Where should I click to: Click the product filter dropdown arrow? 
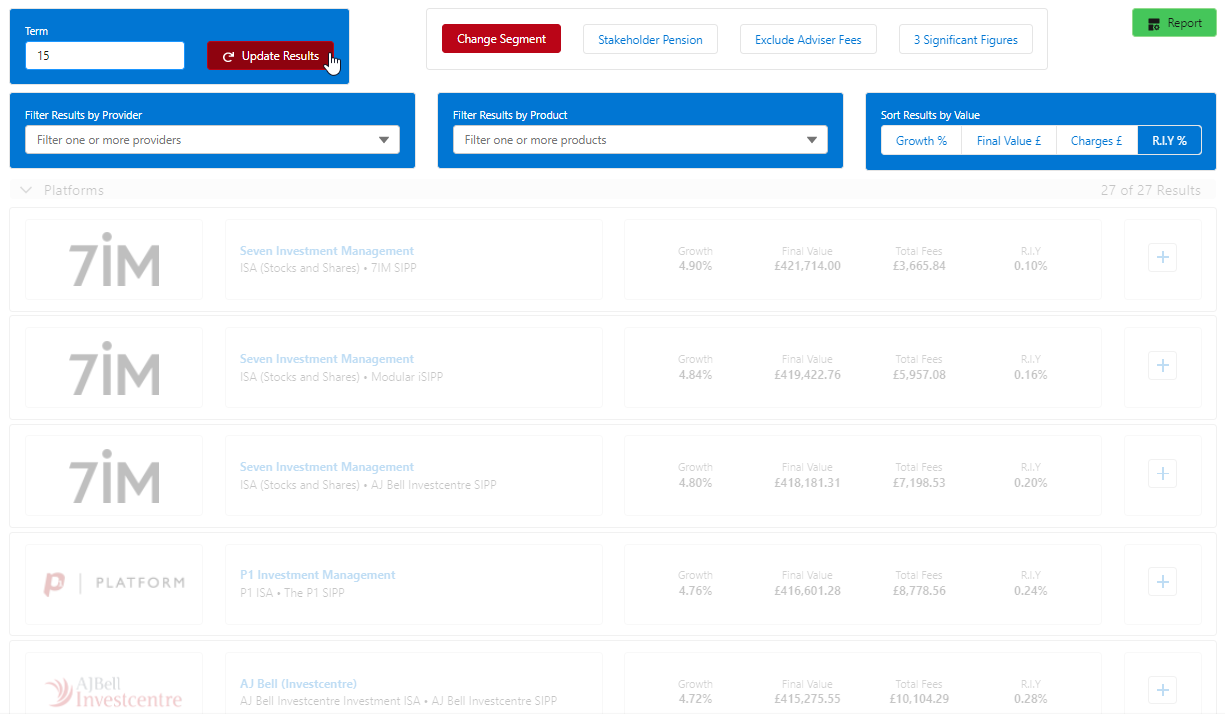coord(812,140)
